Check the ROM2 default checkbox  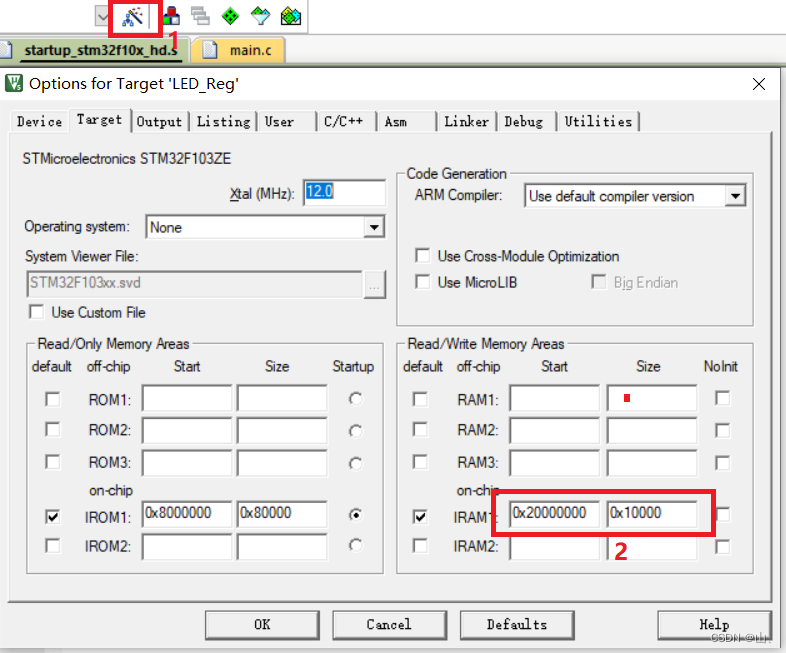pos(53,430)
